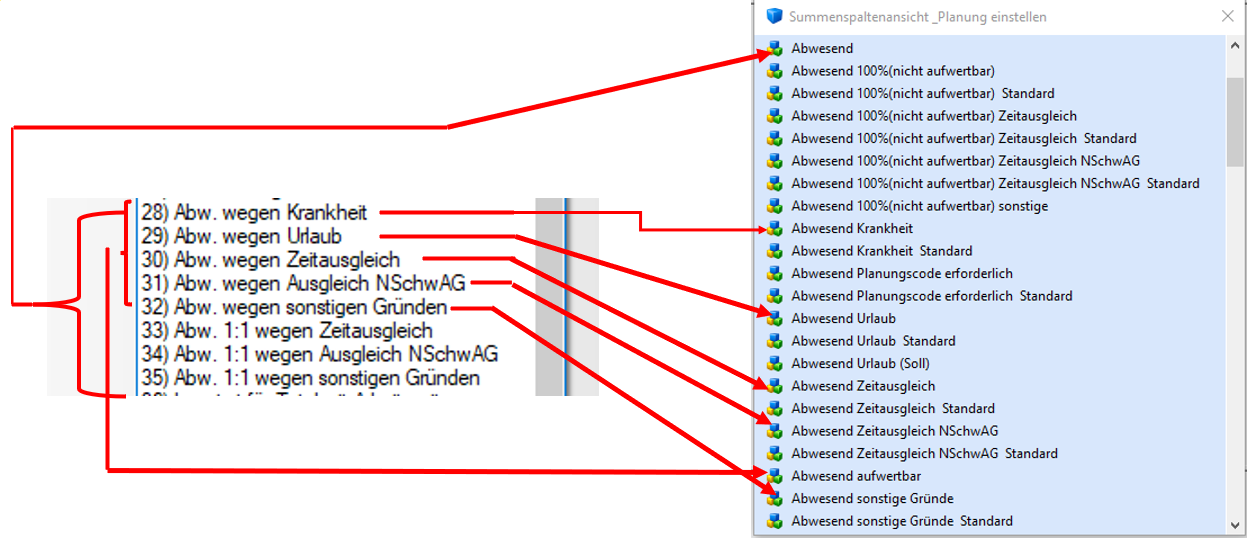
Task: Select the 'Abwesend Zeitausgleich Standard' list entry
Action: pos(892,409)
